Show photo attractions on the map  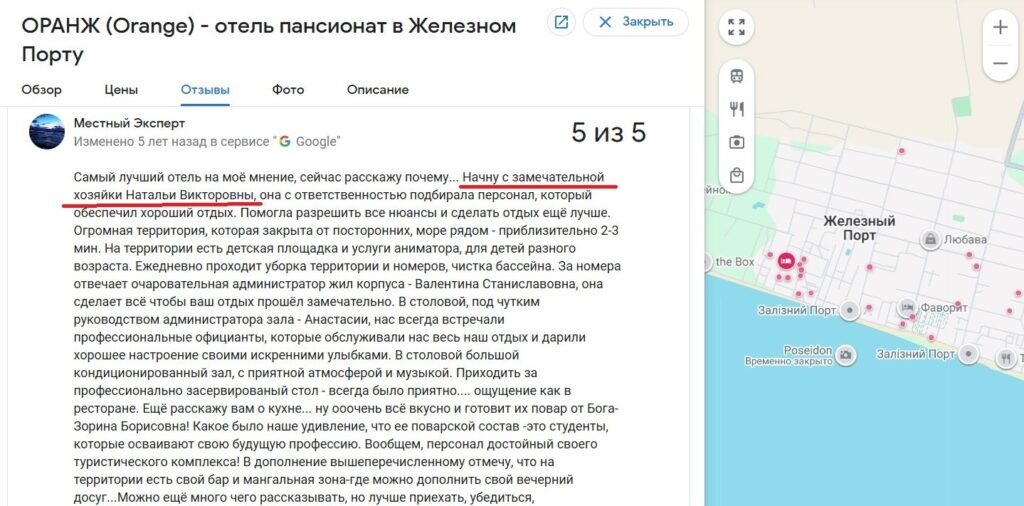tap(737, 142)
